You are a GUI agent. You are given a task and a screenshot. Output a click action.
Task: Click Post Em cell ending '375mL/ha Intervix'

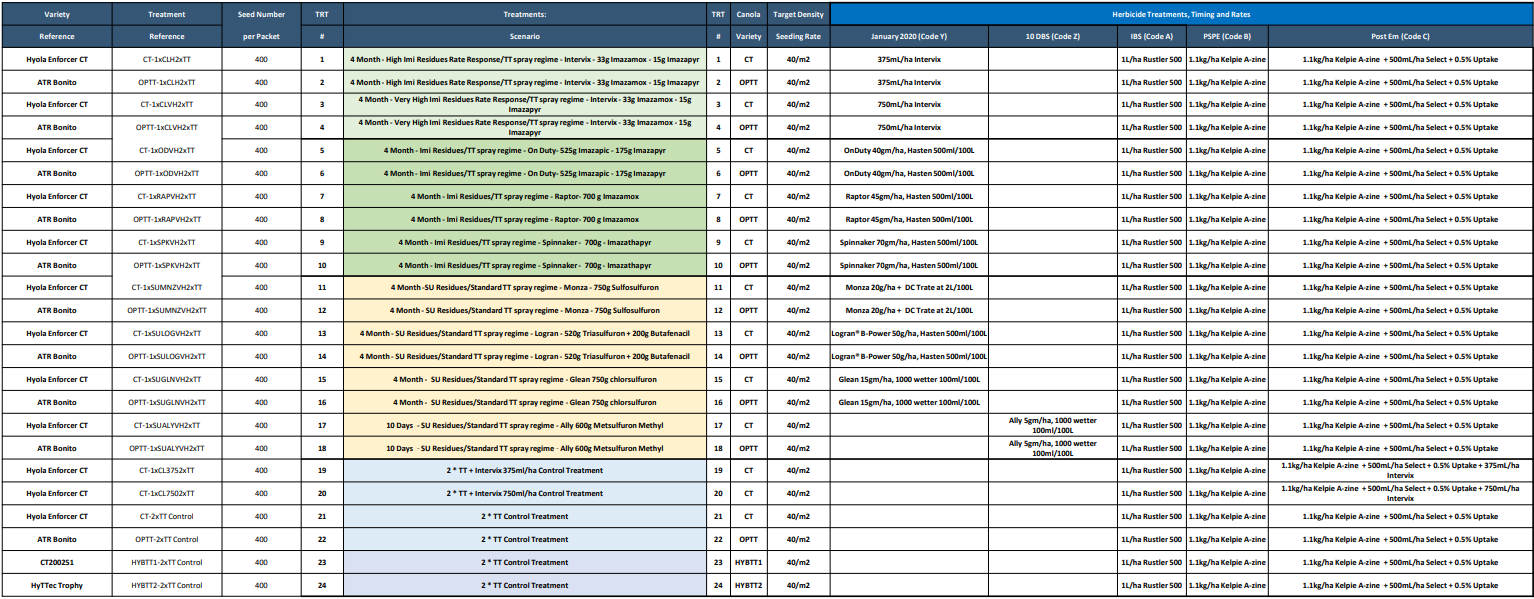coord(1400,470)
